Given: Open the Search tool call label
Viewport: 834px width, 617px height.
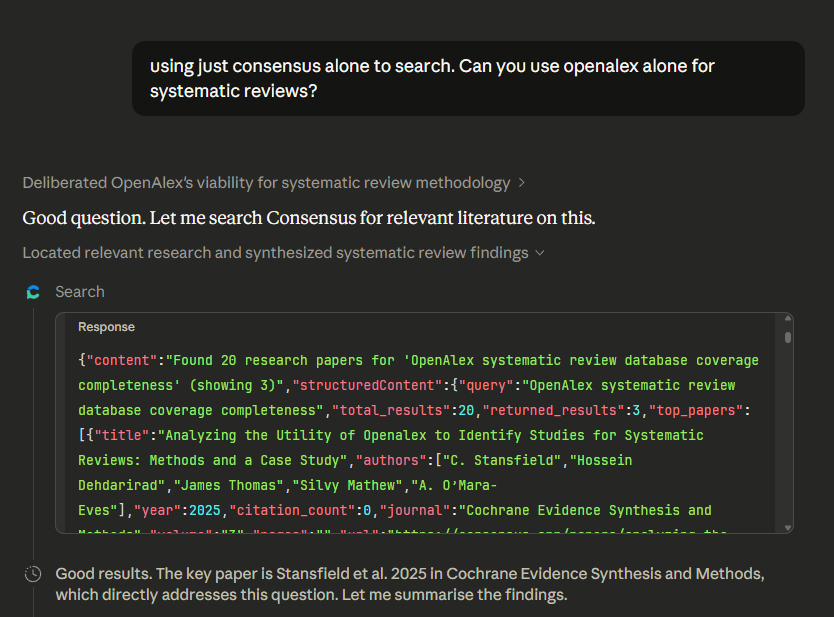Looking at the screenshot, I should (x=80, y=292).
